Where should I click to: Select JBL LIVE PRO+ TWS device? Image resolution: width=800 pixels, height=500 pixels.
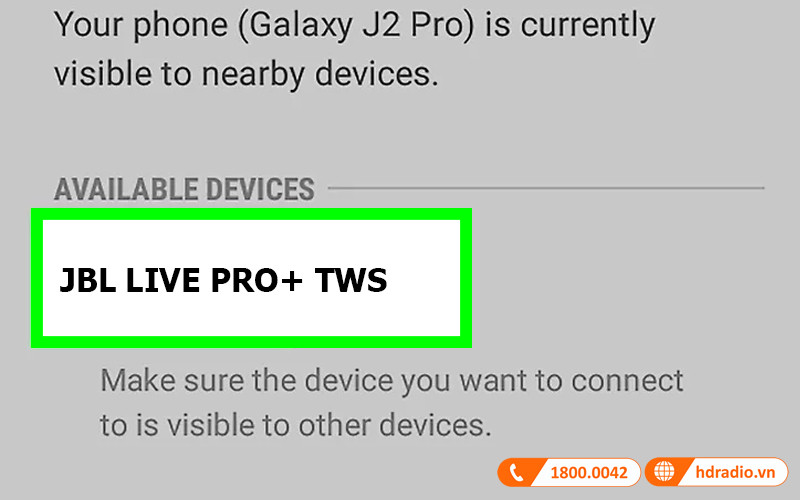click(252, 279)
